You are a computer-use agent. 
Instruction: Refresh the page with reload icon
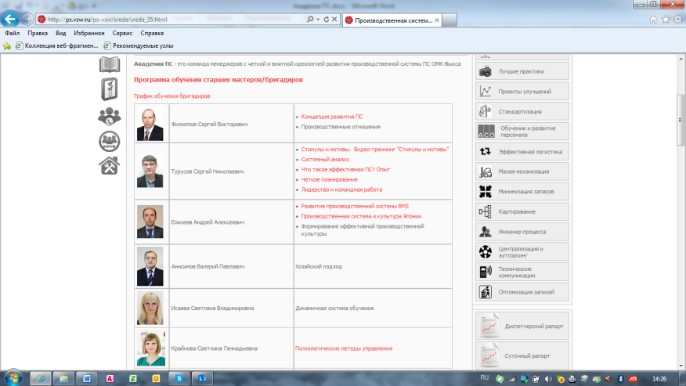[x=326, y=19]
